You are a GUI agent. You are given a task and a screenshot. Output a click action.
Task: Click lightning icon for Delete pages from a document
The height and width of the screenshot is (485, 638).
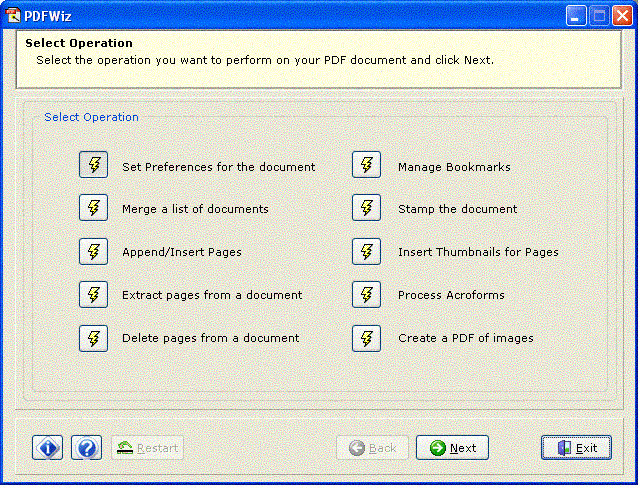tap(94, 338)
